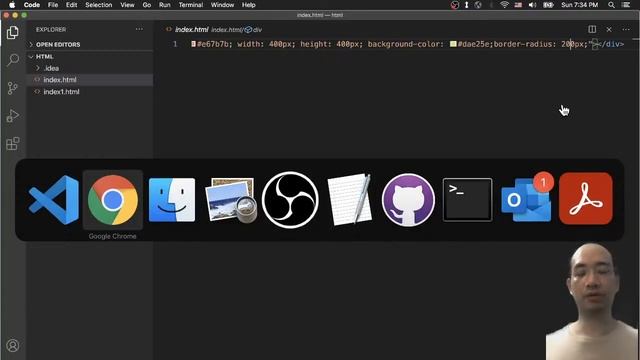The height and width of the screenshot is (360, 640).
Task: Open the Go menu
Action: [147, 5]
